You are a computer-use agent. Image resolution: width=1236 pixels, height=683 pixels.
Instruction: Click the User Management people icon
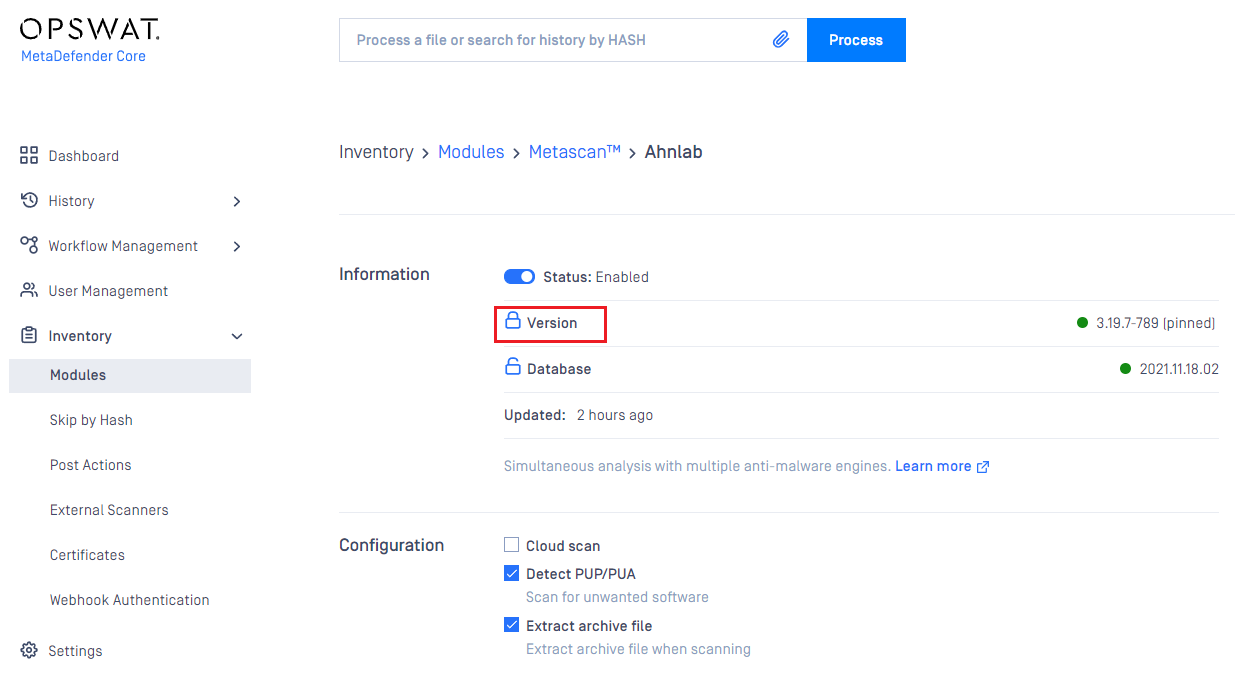coord(29,291)
